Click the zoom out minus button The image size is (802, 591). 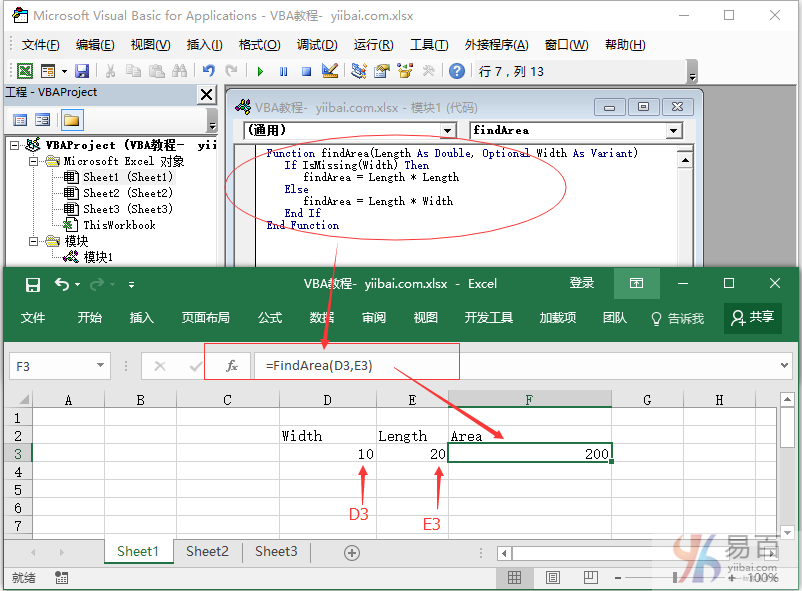pos(618,578)
